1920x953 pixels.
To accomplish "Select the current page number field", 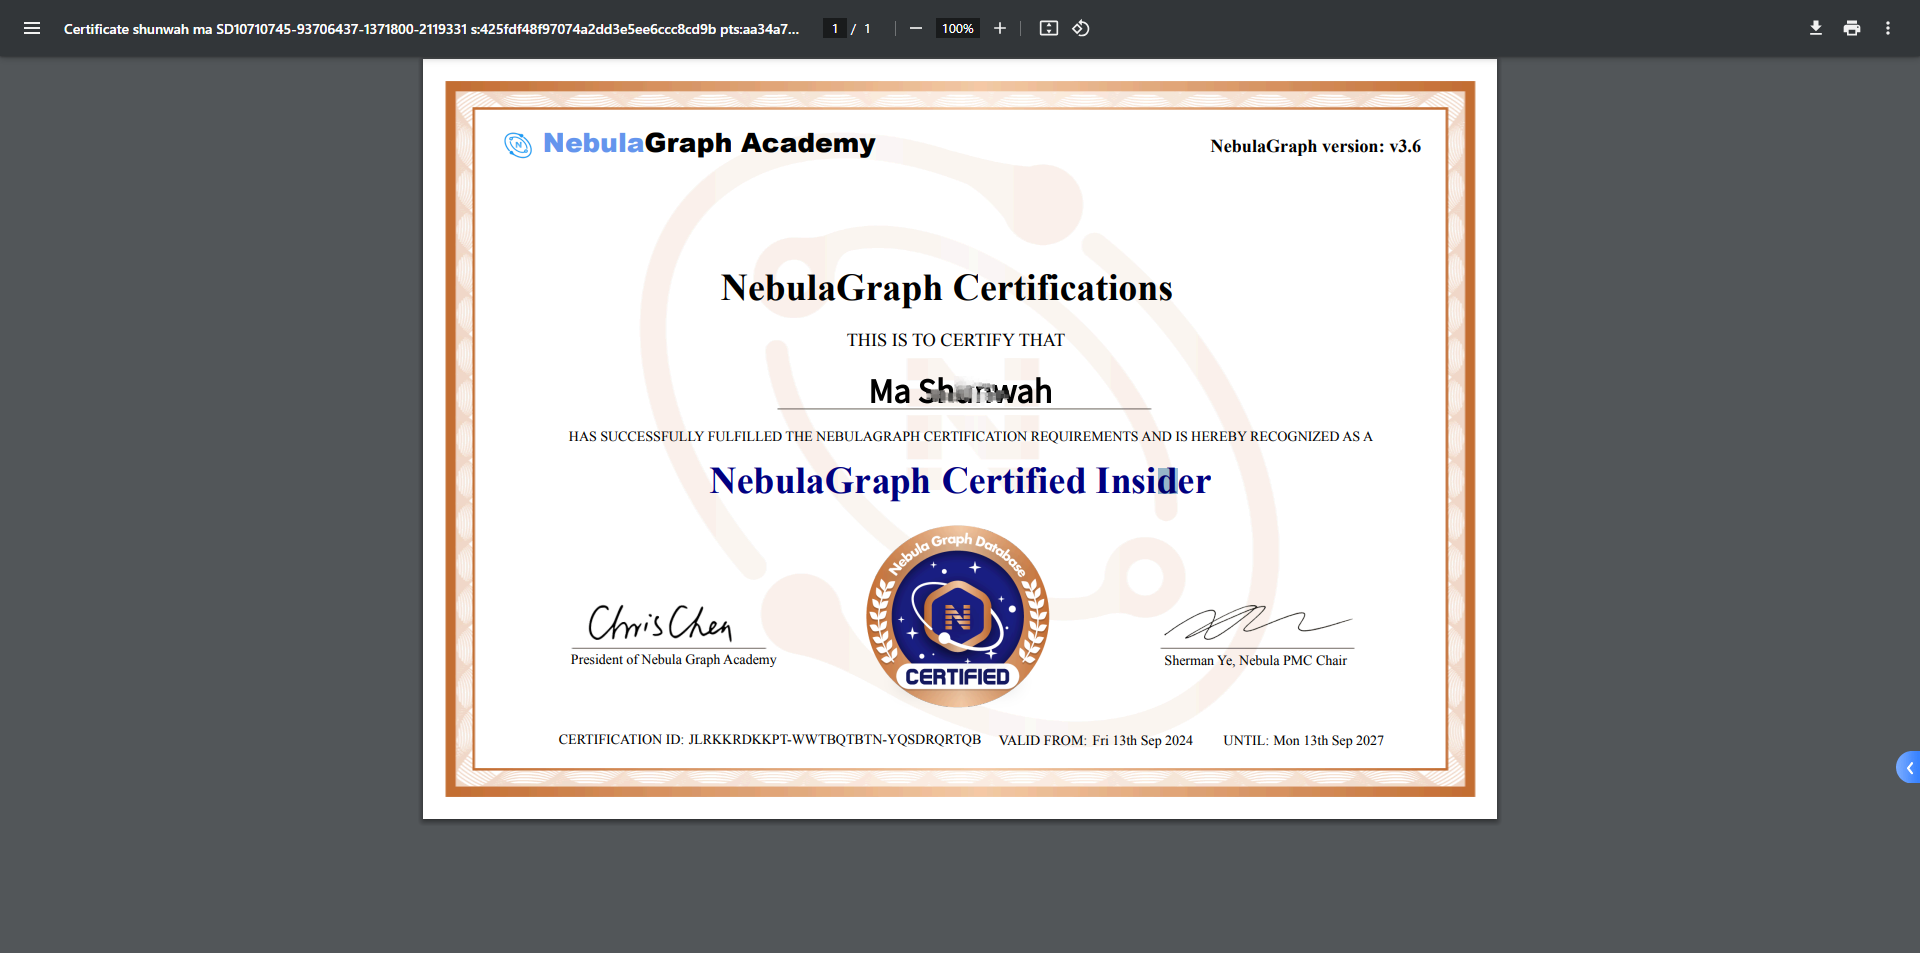I will [x=835, y=28].
